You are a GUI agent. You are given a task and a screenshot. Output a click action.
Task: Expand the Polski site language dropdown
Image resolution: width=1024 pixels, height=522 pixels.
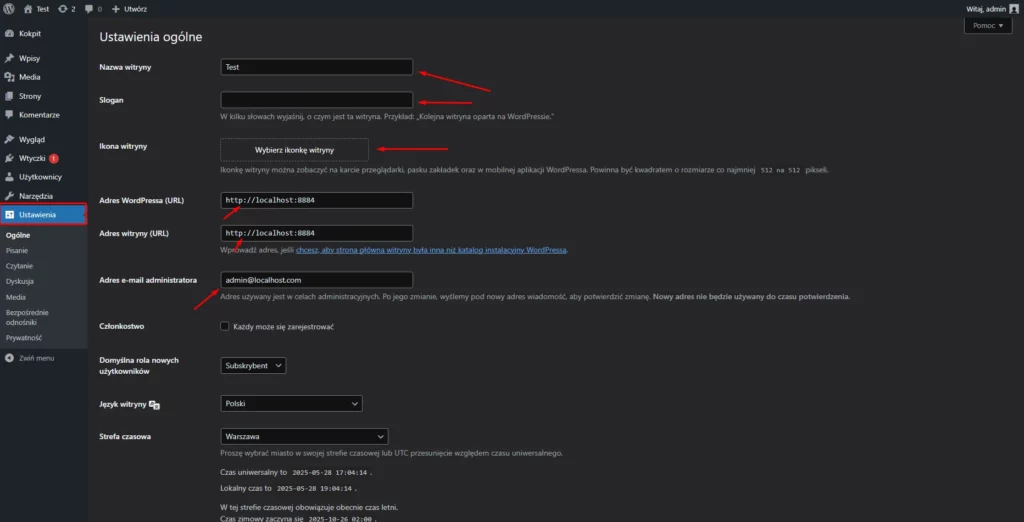[291, 403]
